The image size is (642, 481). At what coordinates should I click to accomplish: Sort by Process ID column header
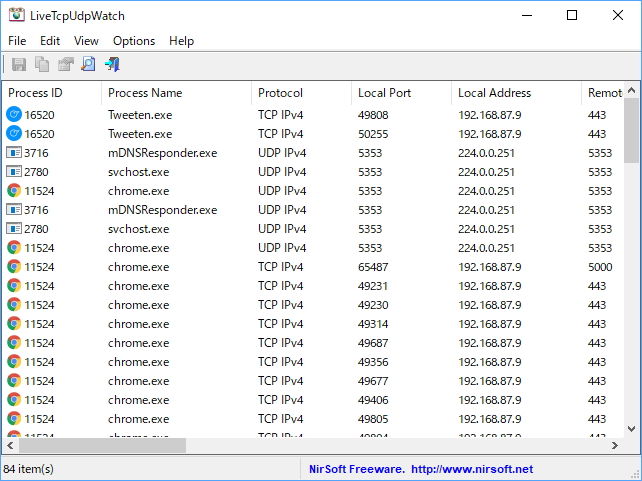pyautogui.click(x=52, y=93)
